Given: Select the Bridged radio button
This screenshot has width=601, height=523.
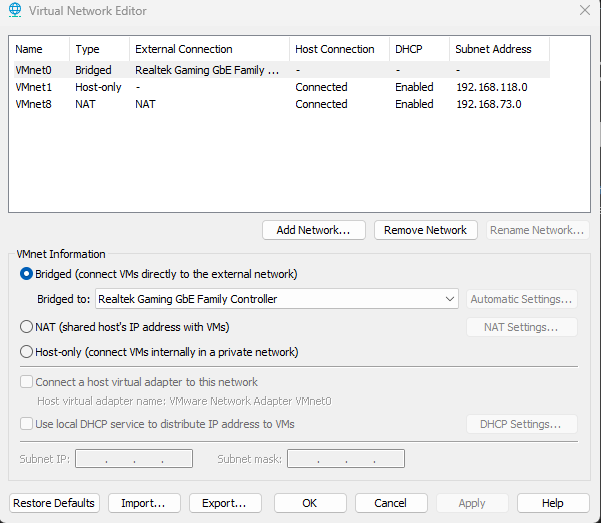Looking at the screenshot, I should (x=26, y=274).
